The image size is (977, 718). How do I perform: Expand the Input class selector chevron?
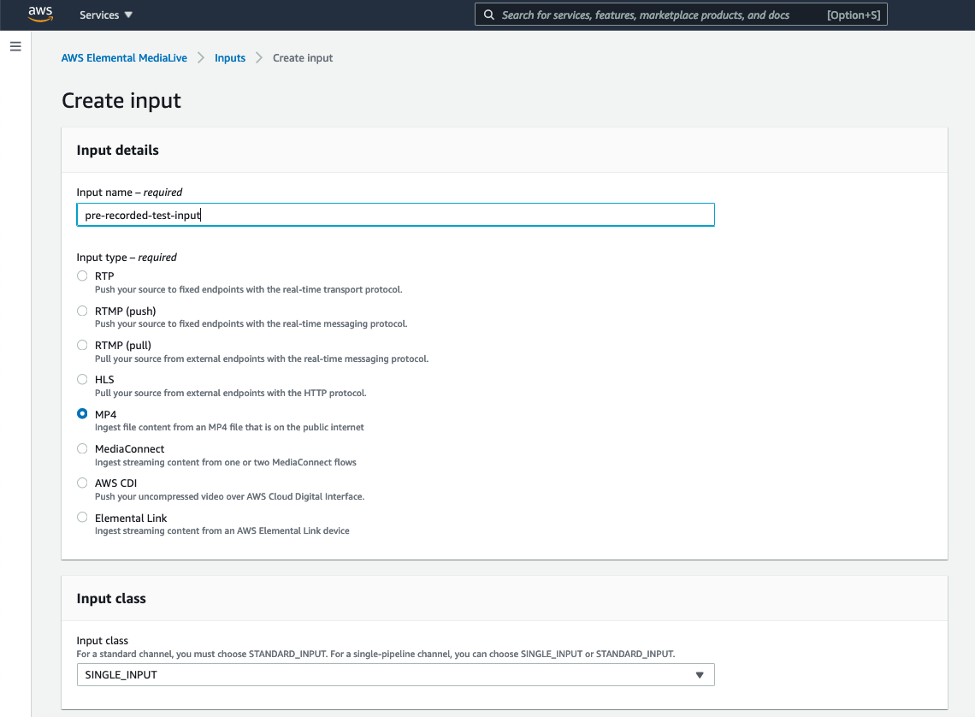tap(699, 674)
